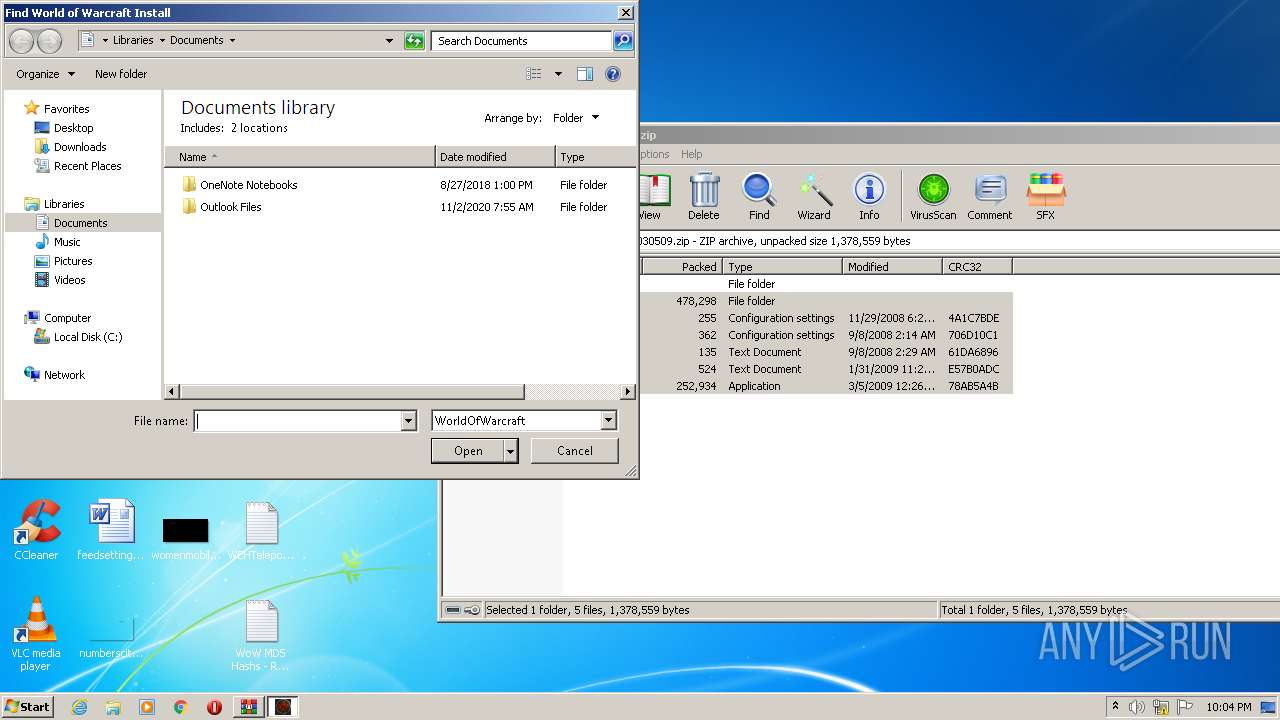Open Internet Explorer from the taskbar
1280x720 pixels.
[79, 707]
